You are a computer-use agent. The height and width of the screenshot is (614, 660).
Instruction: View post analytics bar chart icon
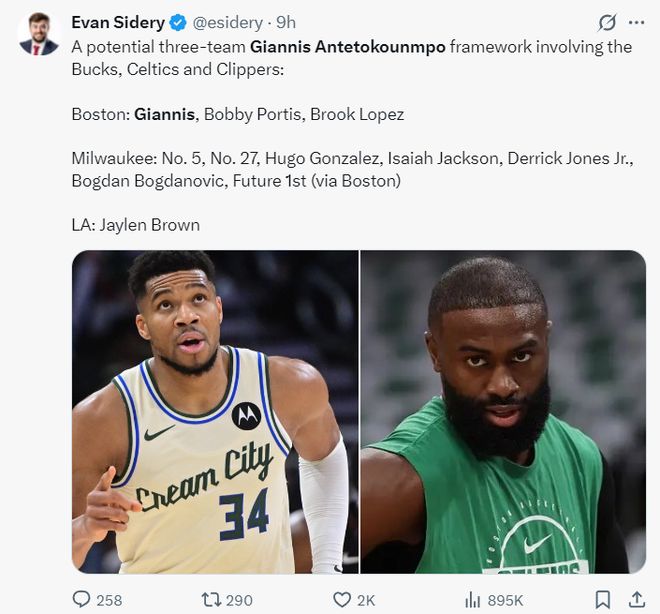click(473, 600)
